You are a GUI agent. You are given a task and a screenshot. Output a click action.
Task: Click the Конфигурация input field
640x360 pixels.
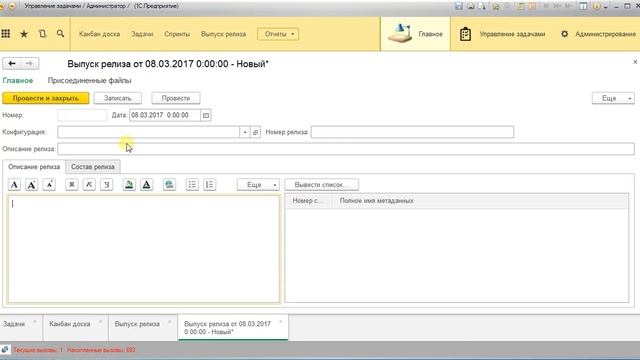point(149,132)
